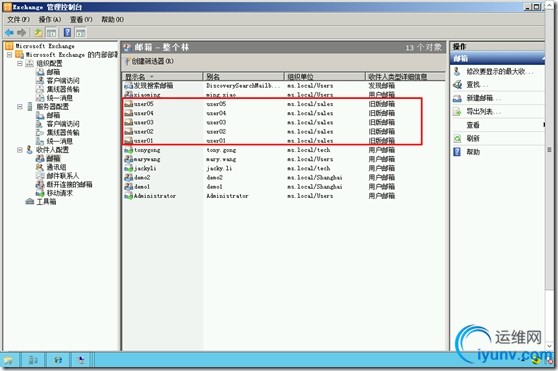This screenshot has height=371, width=558.
Task: Click the 刷新 action
Action: click(473, 138)
